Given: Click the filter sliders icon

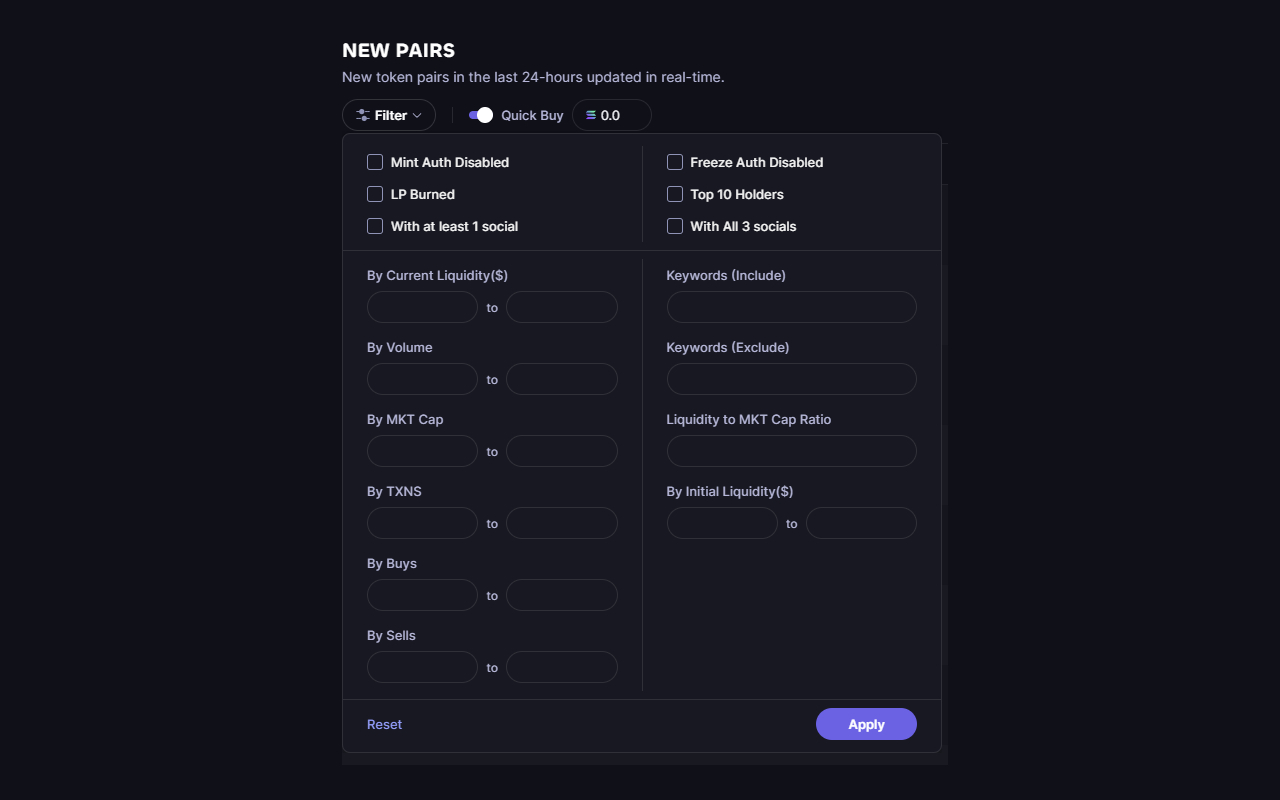Looking at the screenshot, I should (362, 115).
